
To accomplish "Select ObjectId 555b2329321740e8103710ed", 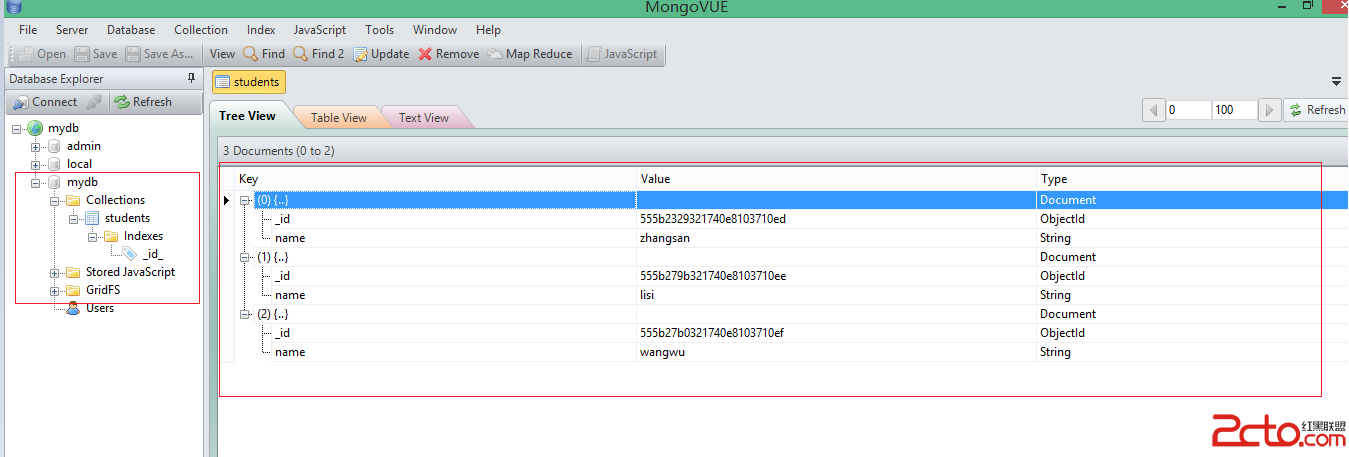I will pyautogui.click(x=713, y=219).
